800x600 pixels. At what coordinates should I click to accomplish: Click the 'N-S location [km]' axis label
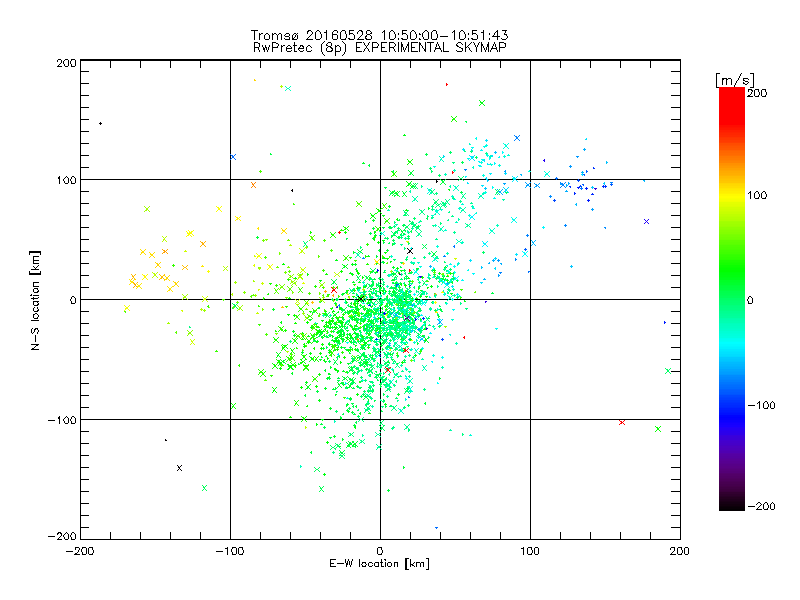[35, 300]
